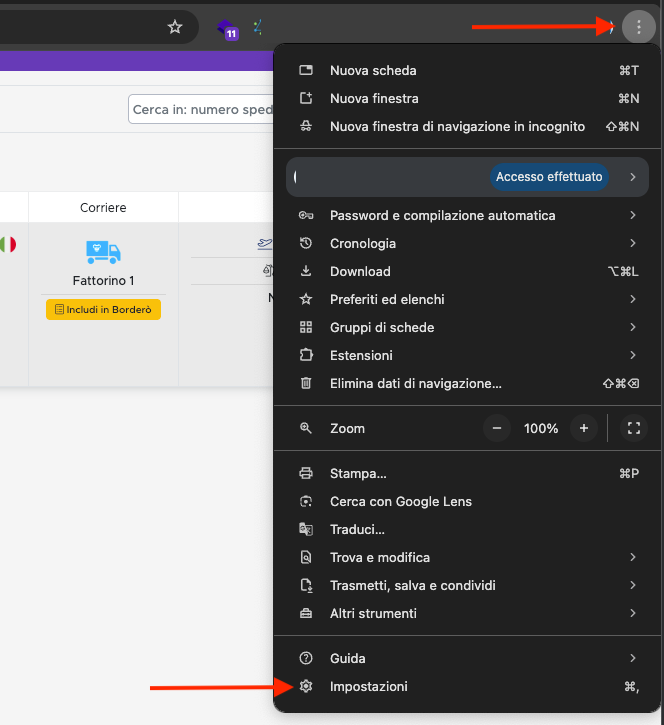Open Nuova finestra di navigazione in incognito
This screenshot has width=664, height=725.
(x=467, y=126)
